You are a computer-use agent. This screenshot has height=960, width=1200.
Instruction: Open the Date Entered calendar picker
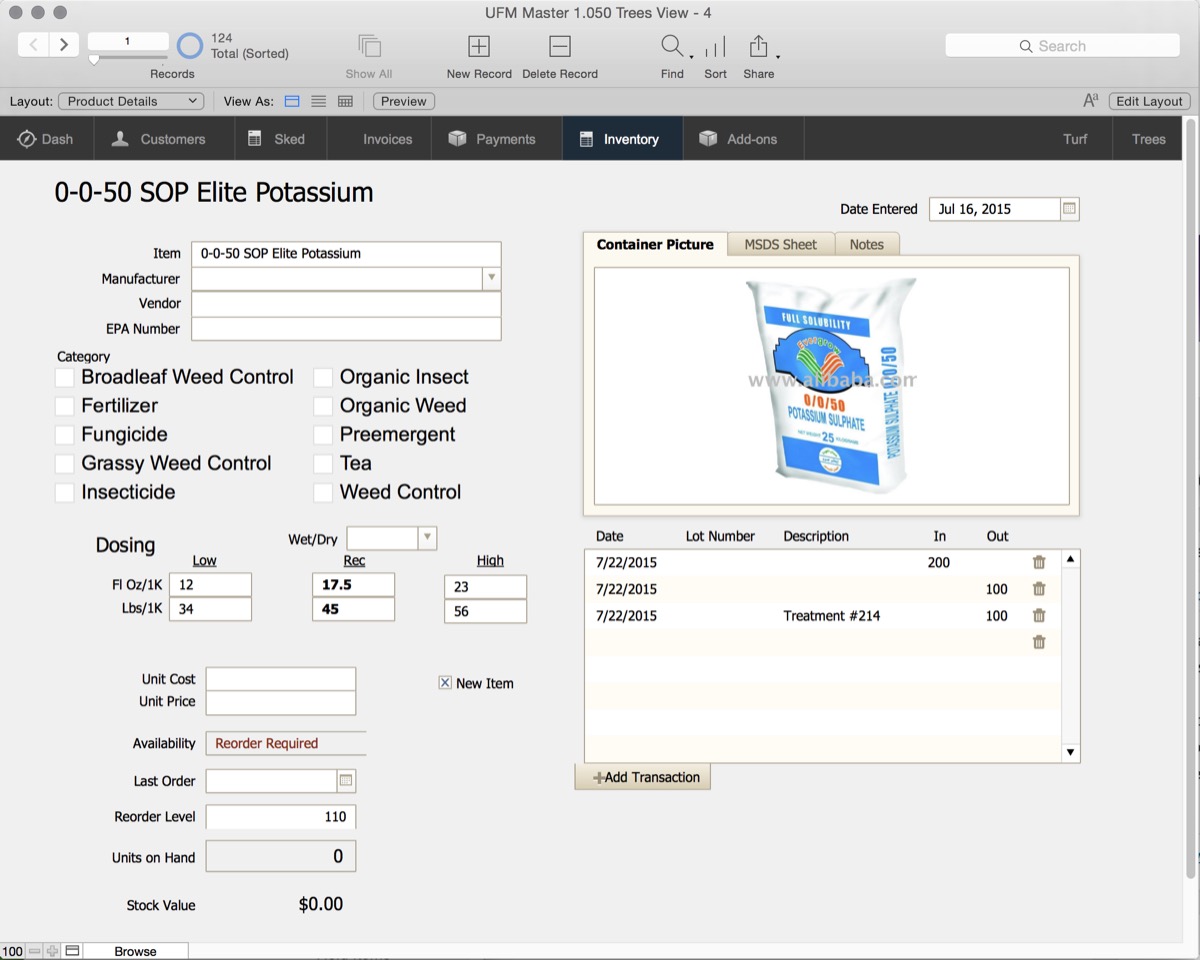[1069, 209]
